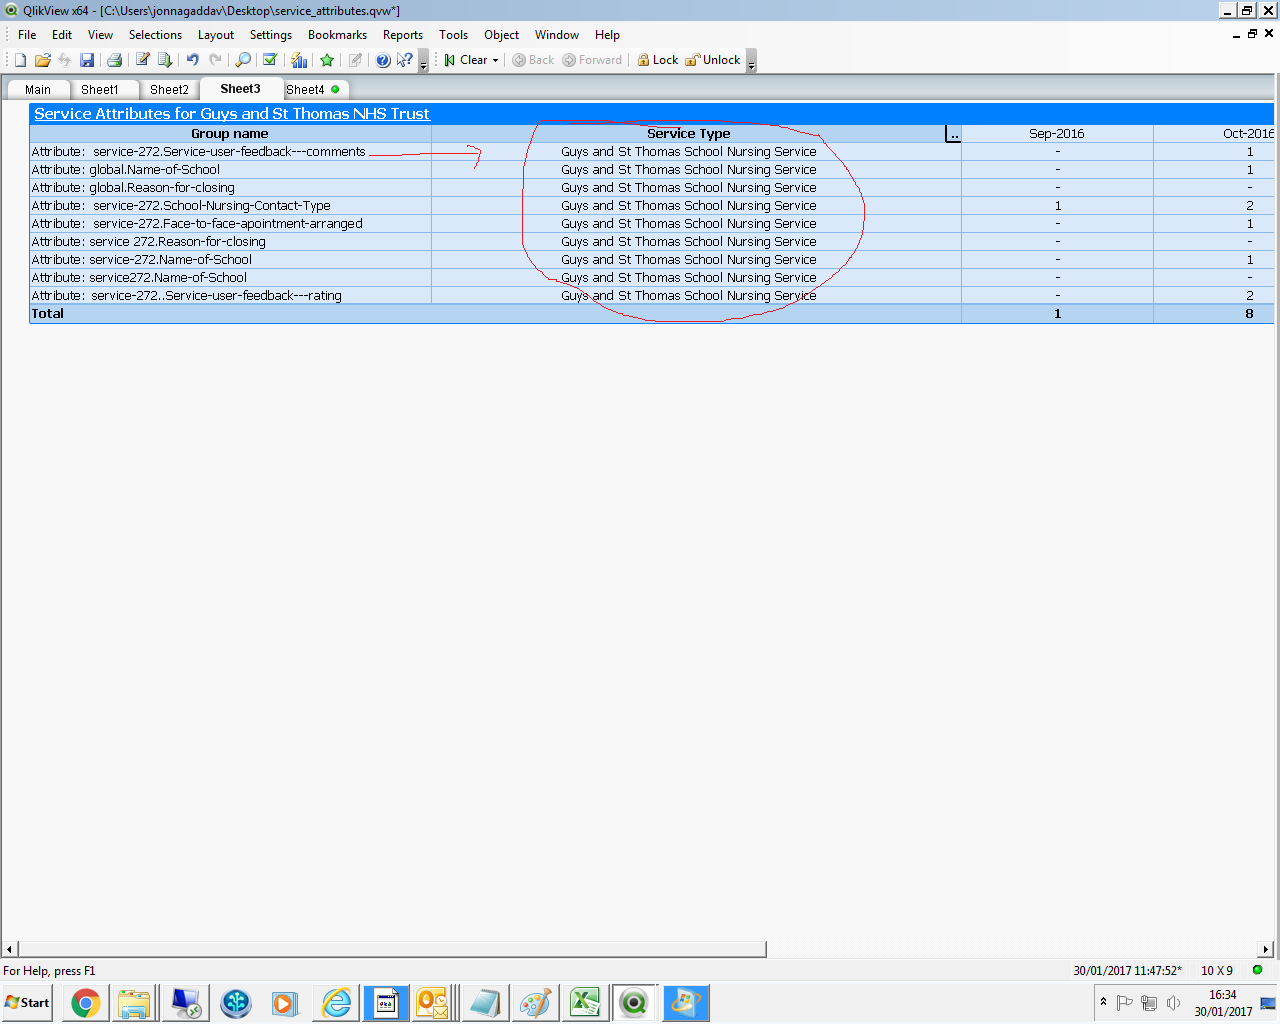Click the horizontal scrollbar thumb
Viewport: 1280px width, 1024px height.
point(392,949)
